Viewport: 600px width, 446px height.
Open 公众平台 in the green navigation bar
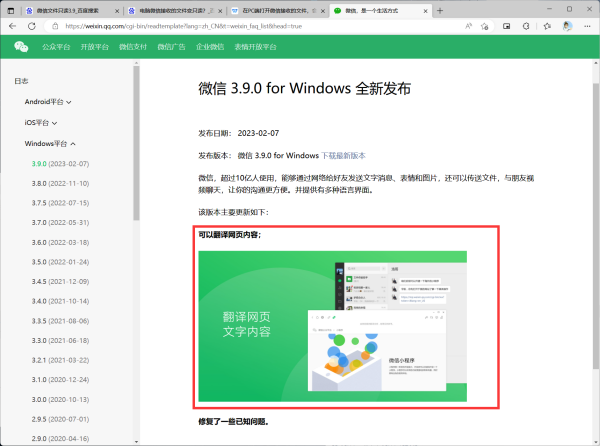click(57, 46)
